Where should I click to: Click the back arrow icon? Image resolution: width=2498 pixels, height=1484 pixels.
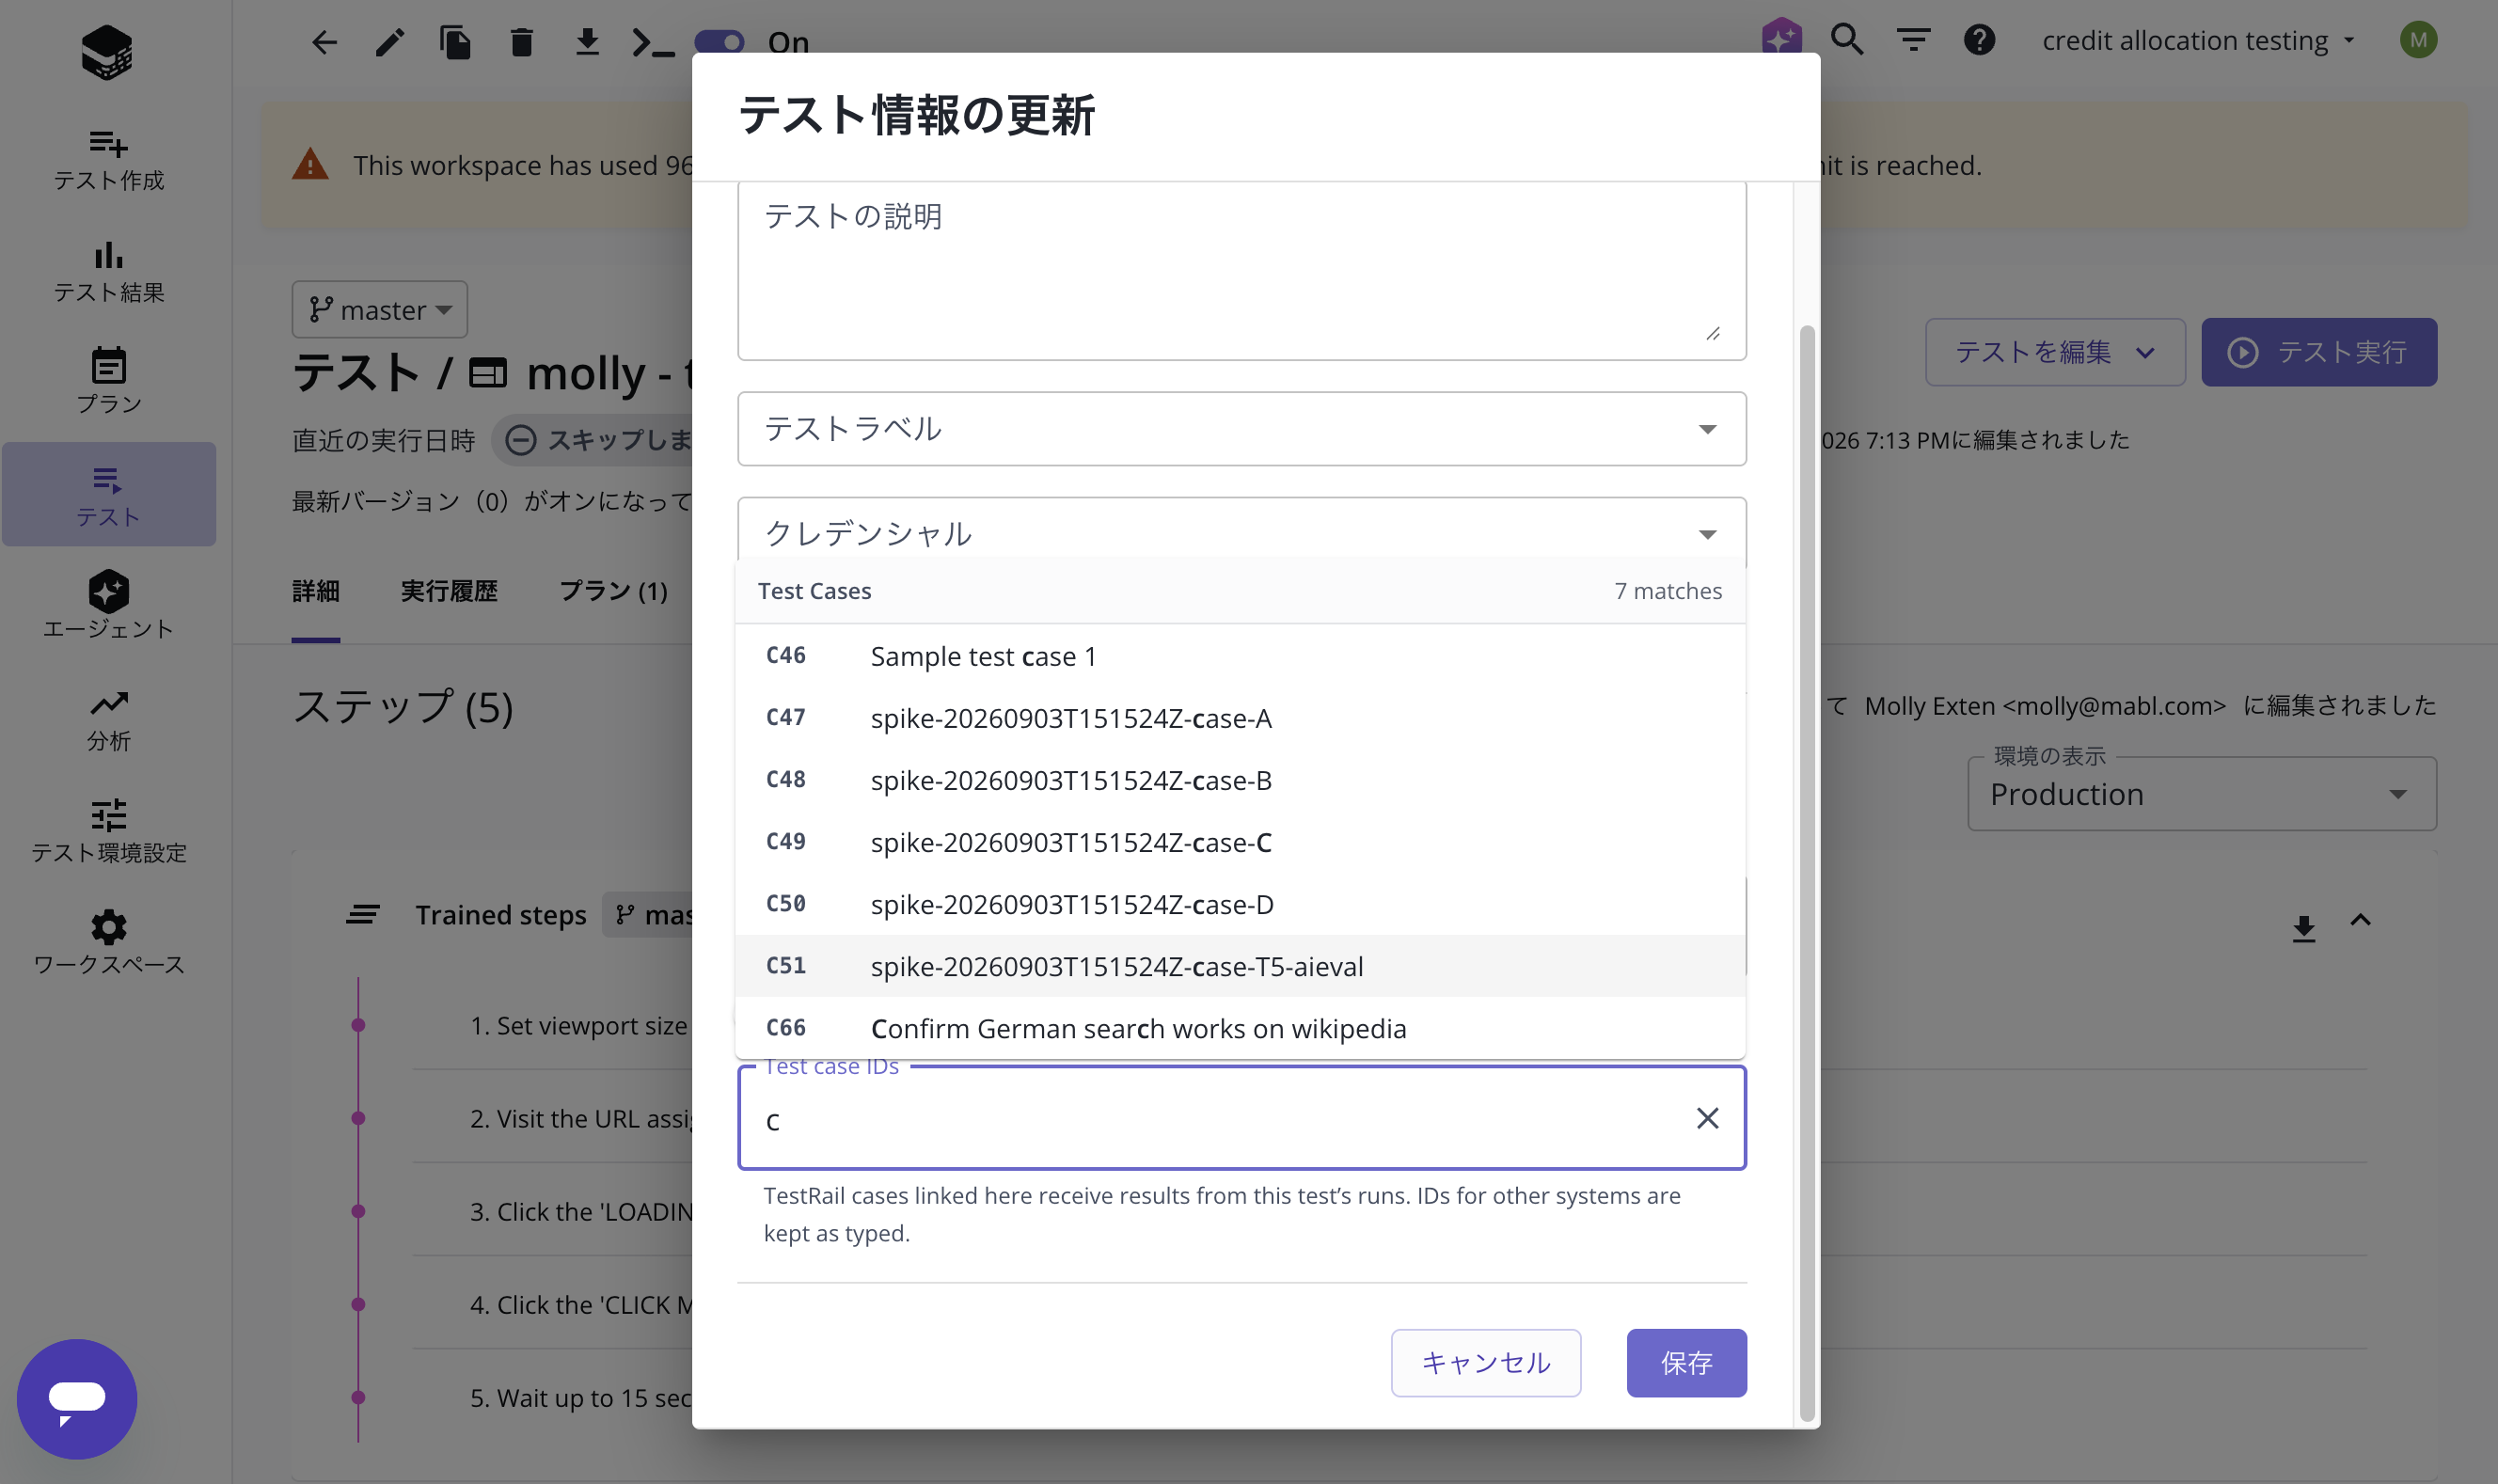click(x=324, y=42)
